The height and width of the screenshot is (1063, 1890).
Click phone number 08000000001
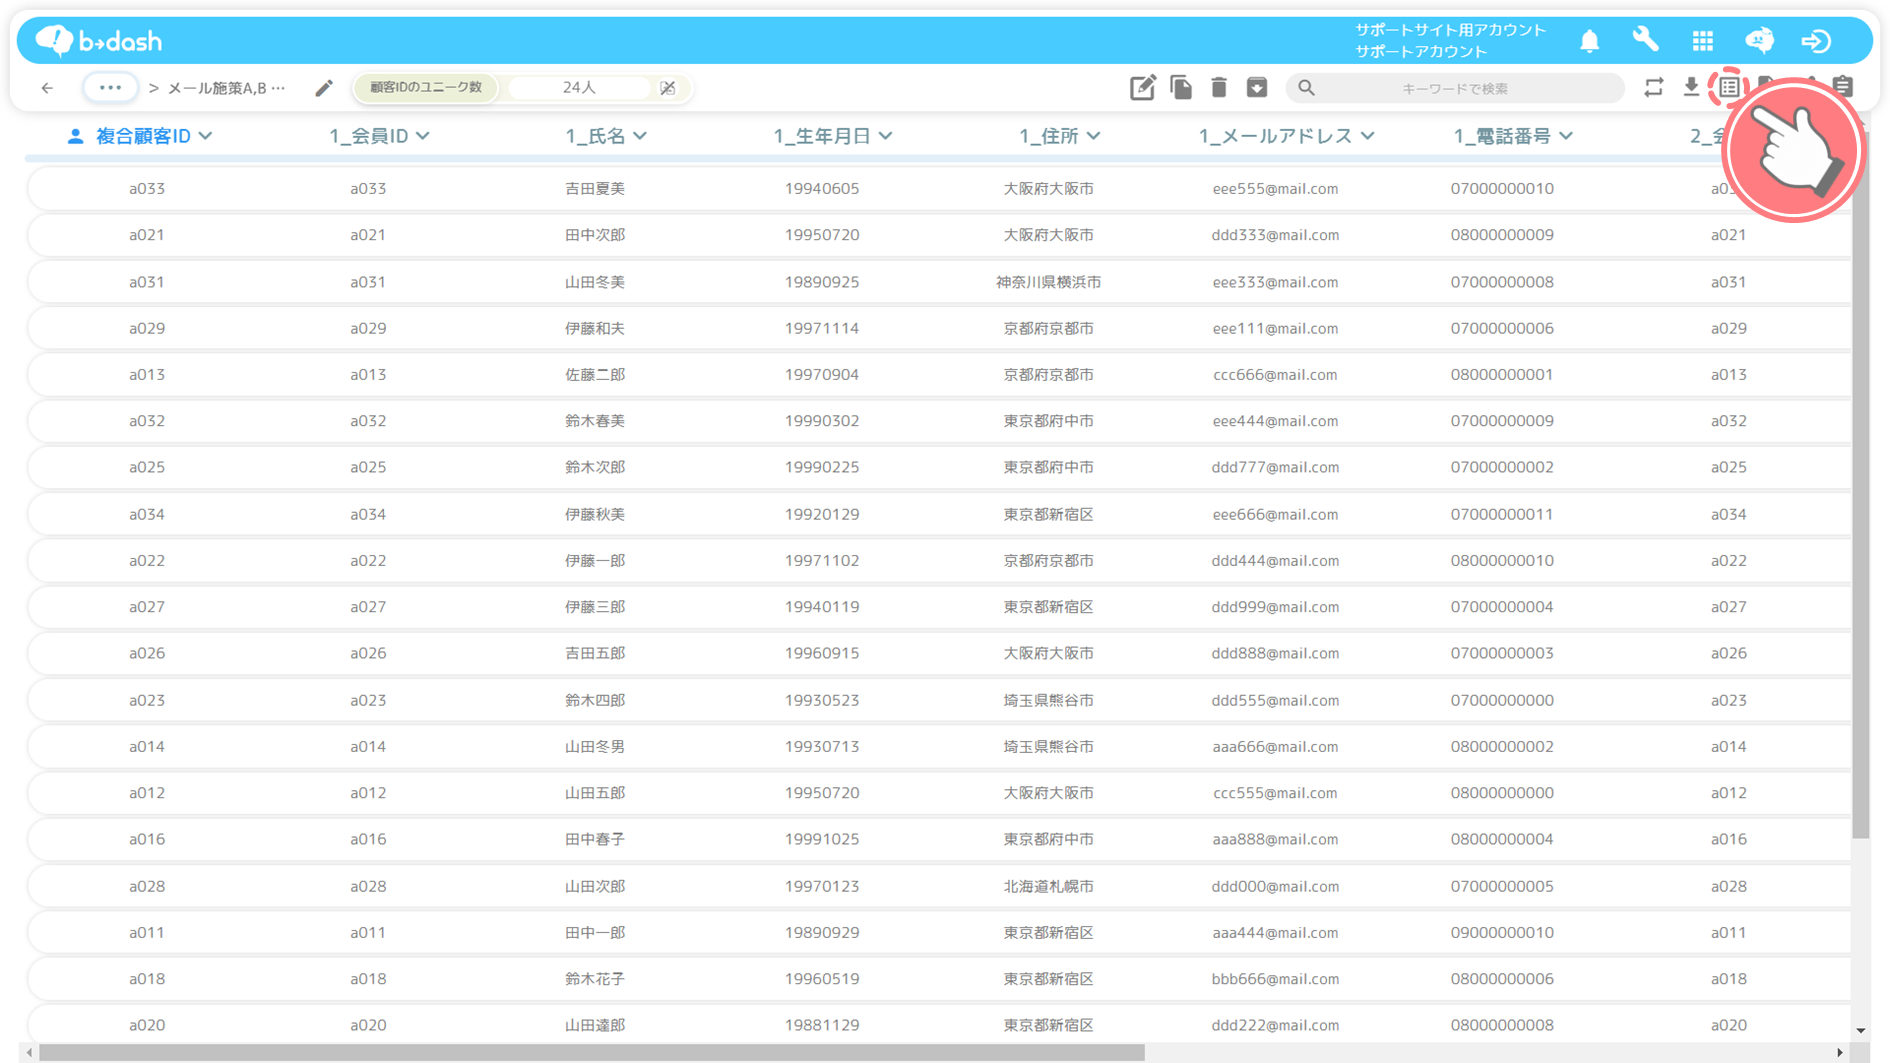click(x=1502, y=375)
